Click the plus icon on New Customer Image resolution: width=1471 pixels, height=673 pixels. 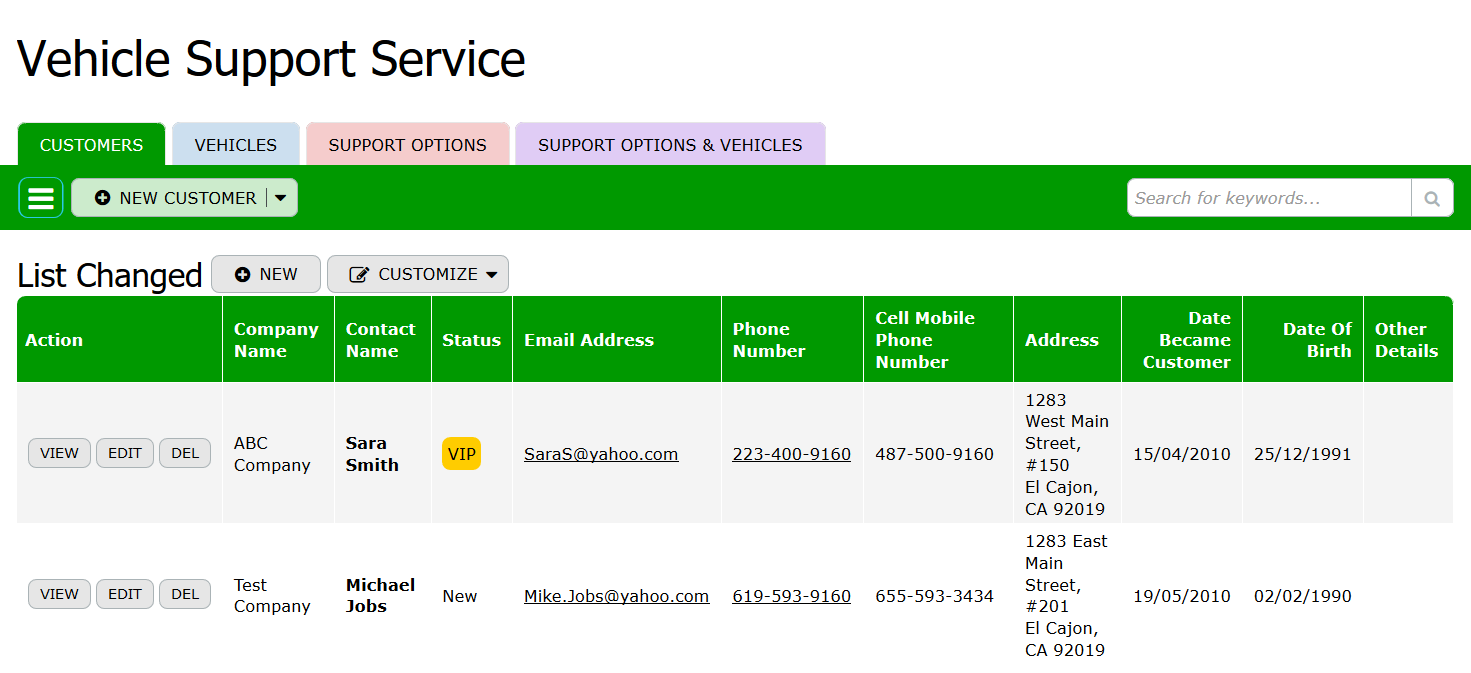click(x=103, y=198)
